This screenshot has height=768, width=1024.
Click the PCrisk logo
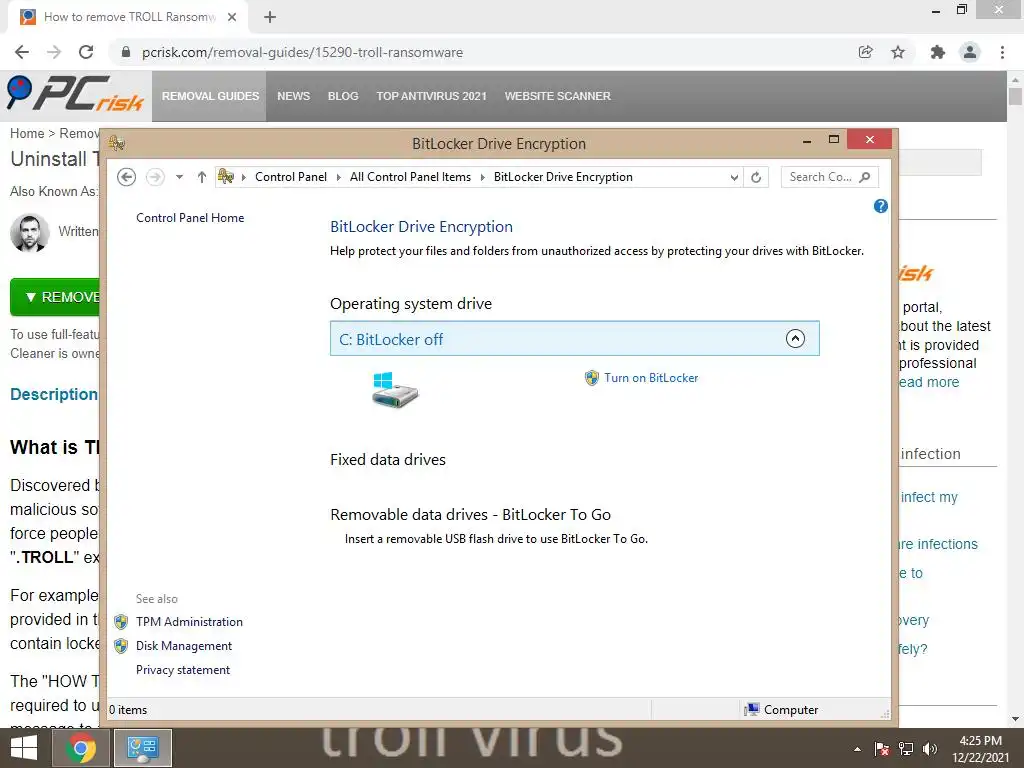tap(76, 95)
